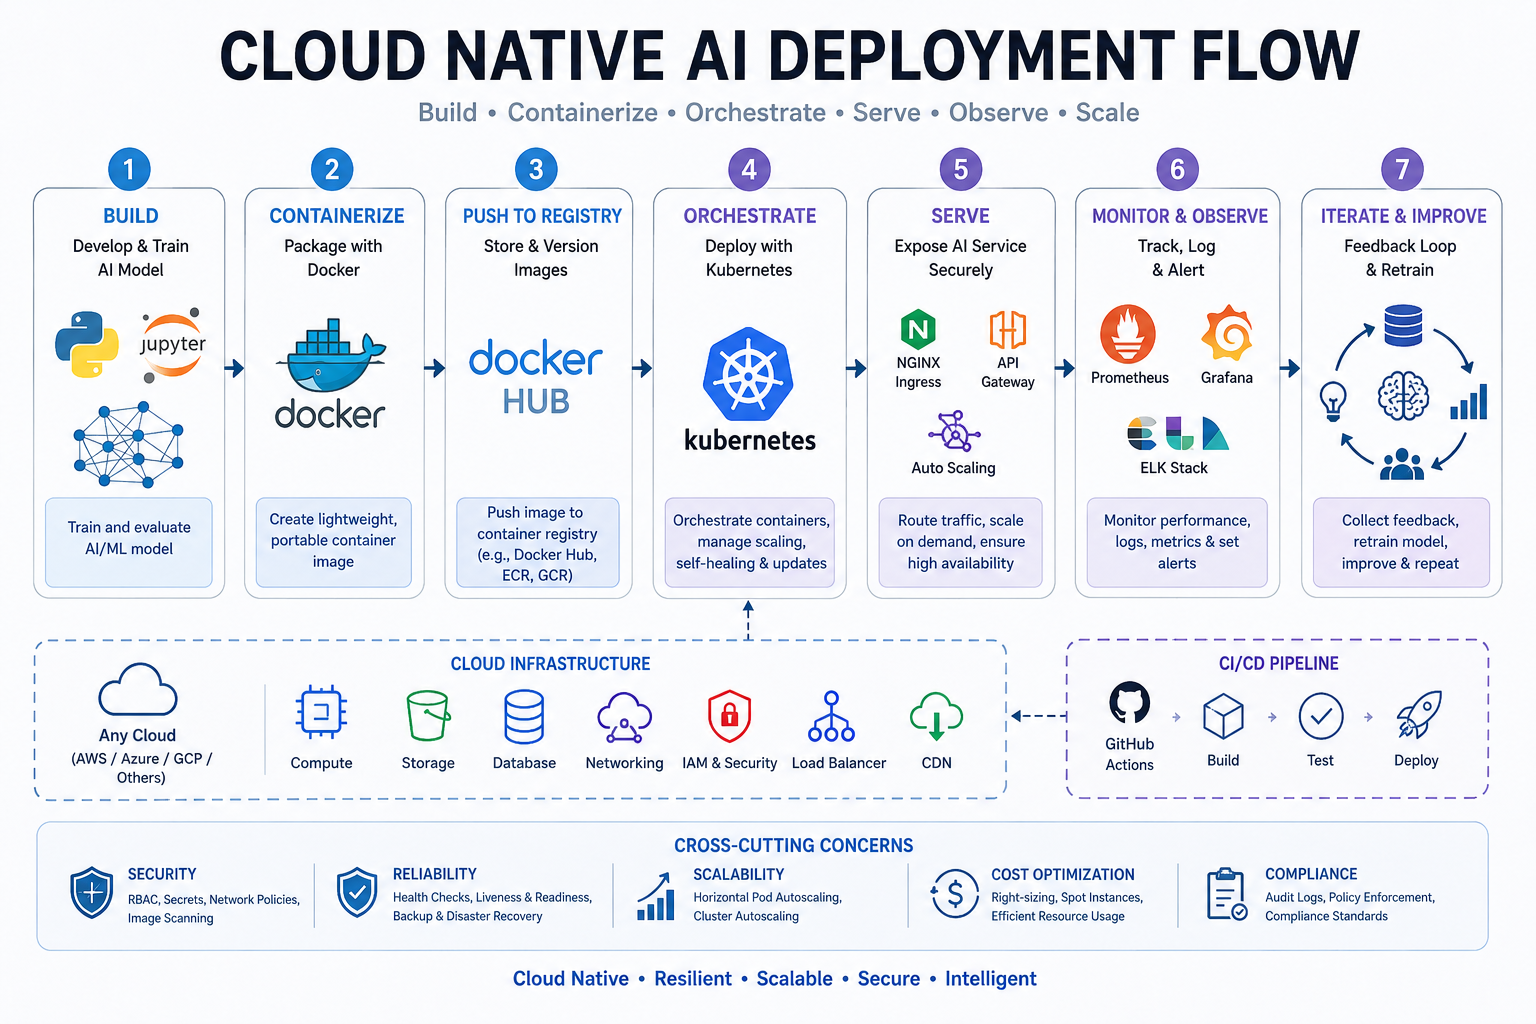Click the 'RBAC, Secrets, Network Policies' text
The height and width of the screenshot is (1024, 1536).
click(x=214, y=900)
